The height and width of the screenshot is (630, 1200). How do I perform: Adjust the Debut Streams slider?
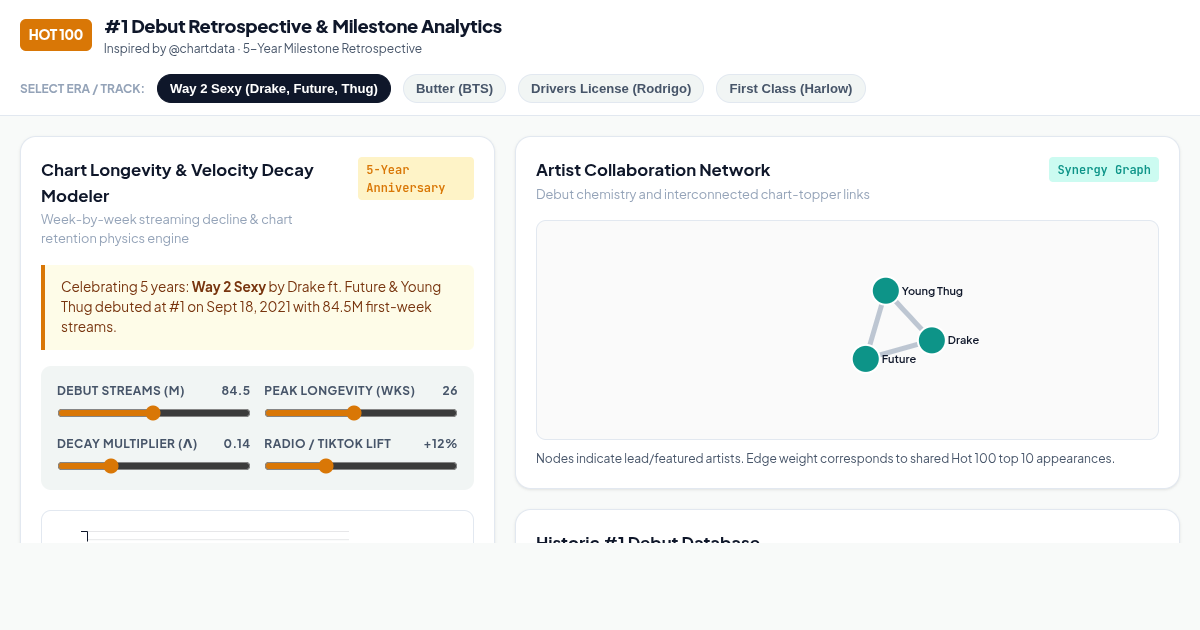coord(154,413)
